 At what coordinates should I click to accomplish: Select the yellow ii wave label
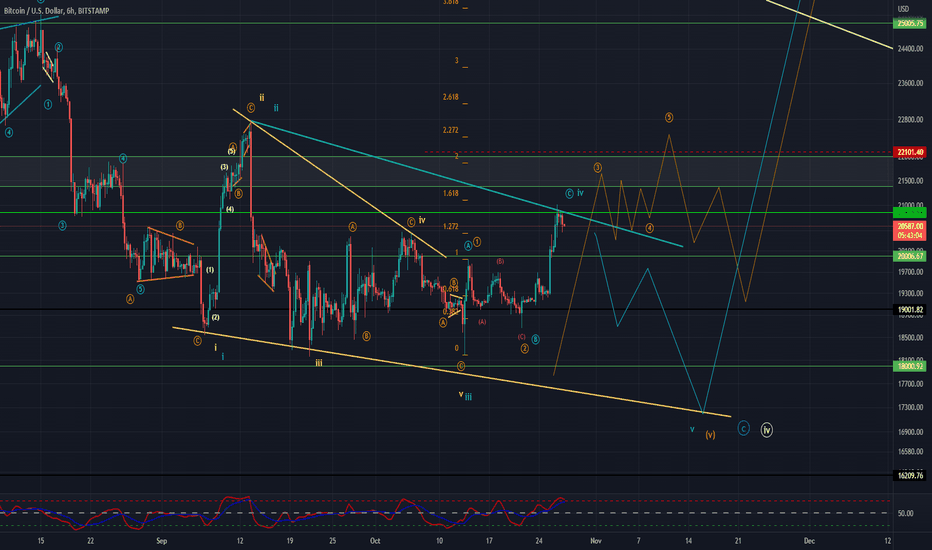point(262,98)
